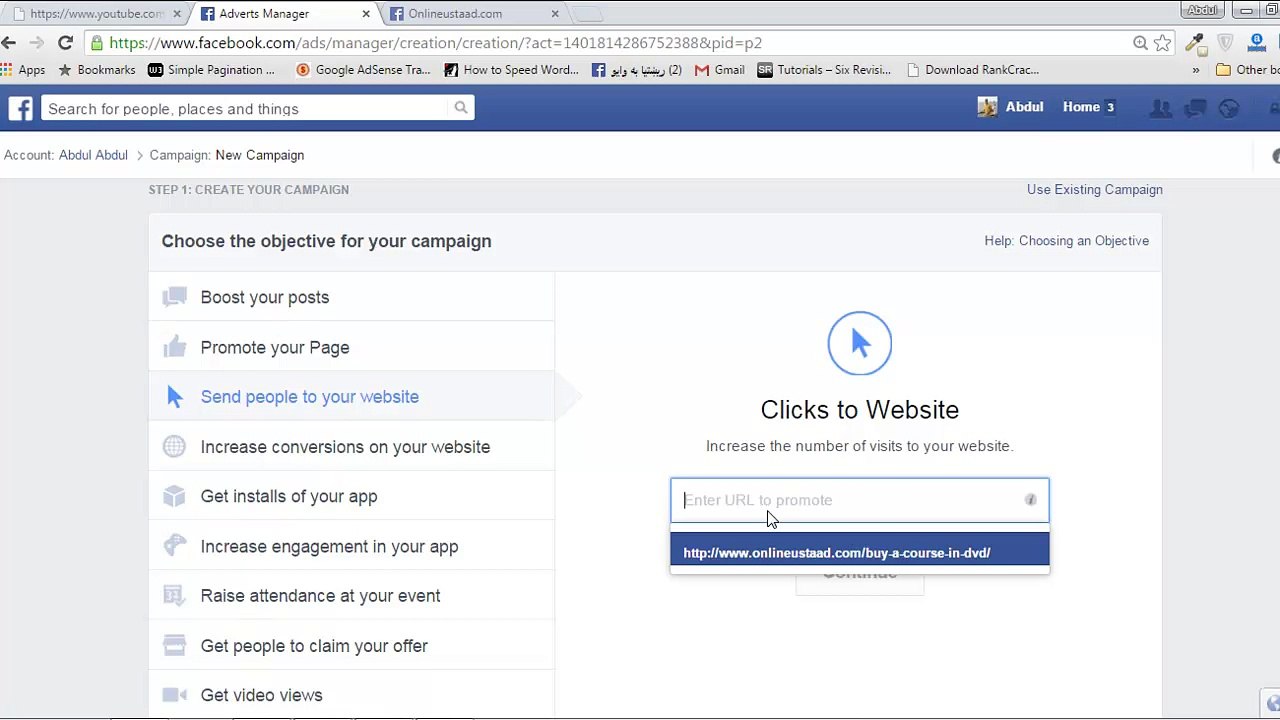Click the eyedropper extension icon in browser toolbar

pos(1194,43)
